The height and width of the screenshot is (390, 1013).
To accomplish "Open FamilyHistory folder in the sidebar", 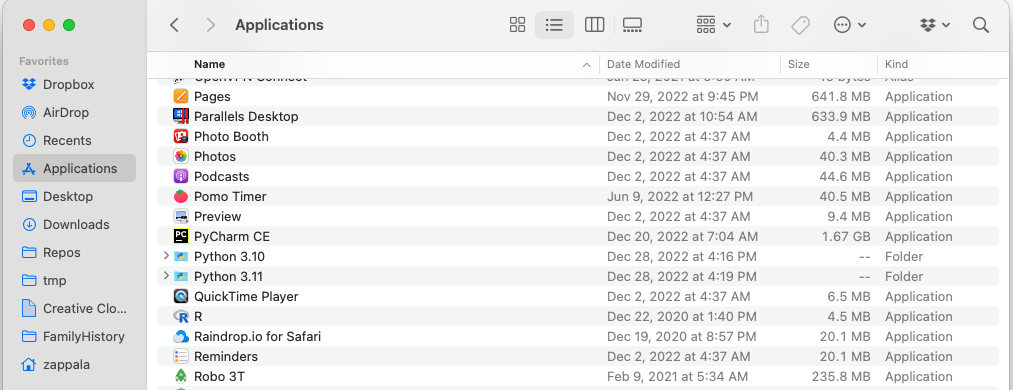I will (x=83, y=336).
